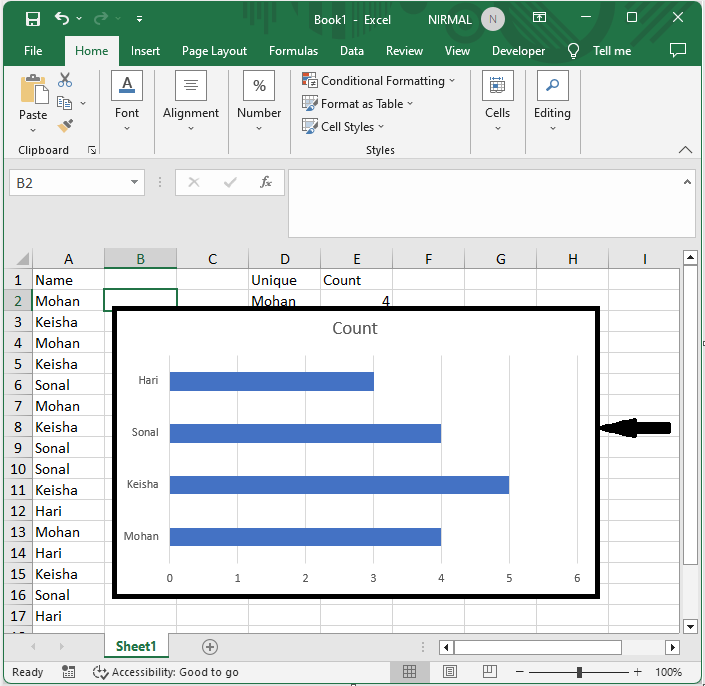
Task: Select Normal view in status bar
Action: (409, 672)
